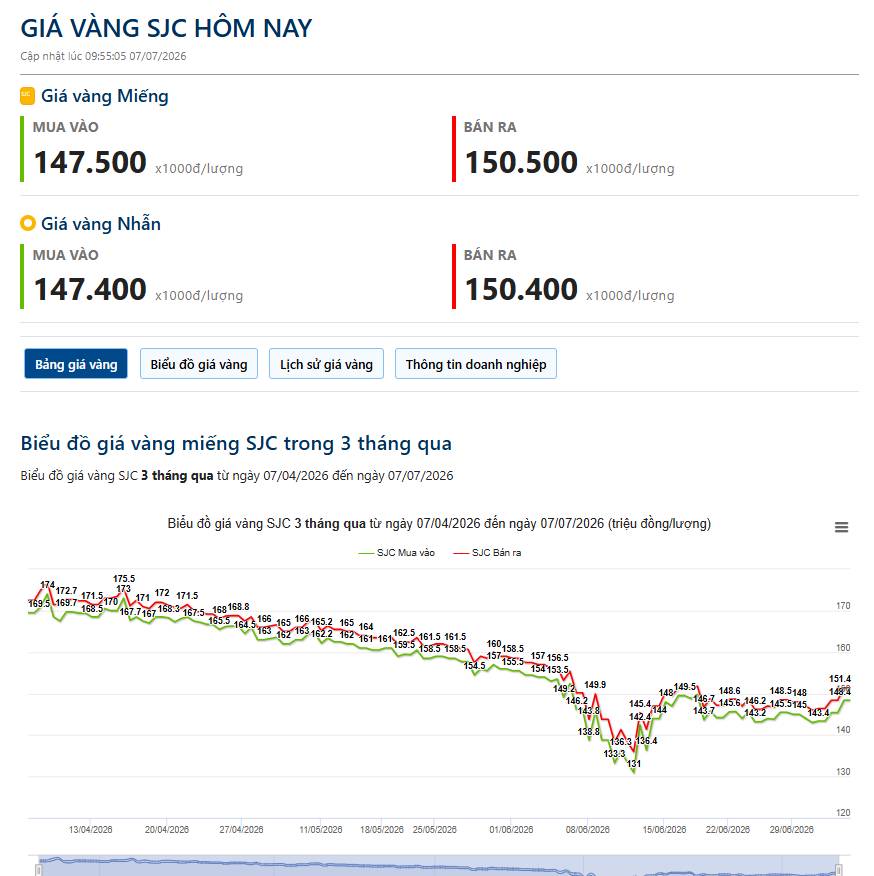Viewport: 874px width, 876px height.
Task: Click the Giá vàng Nhẫn heading
Action: coord(101,224)
